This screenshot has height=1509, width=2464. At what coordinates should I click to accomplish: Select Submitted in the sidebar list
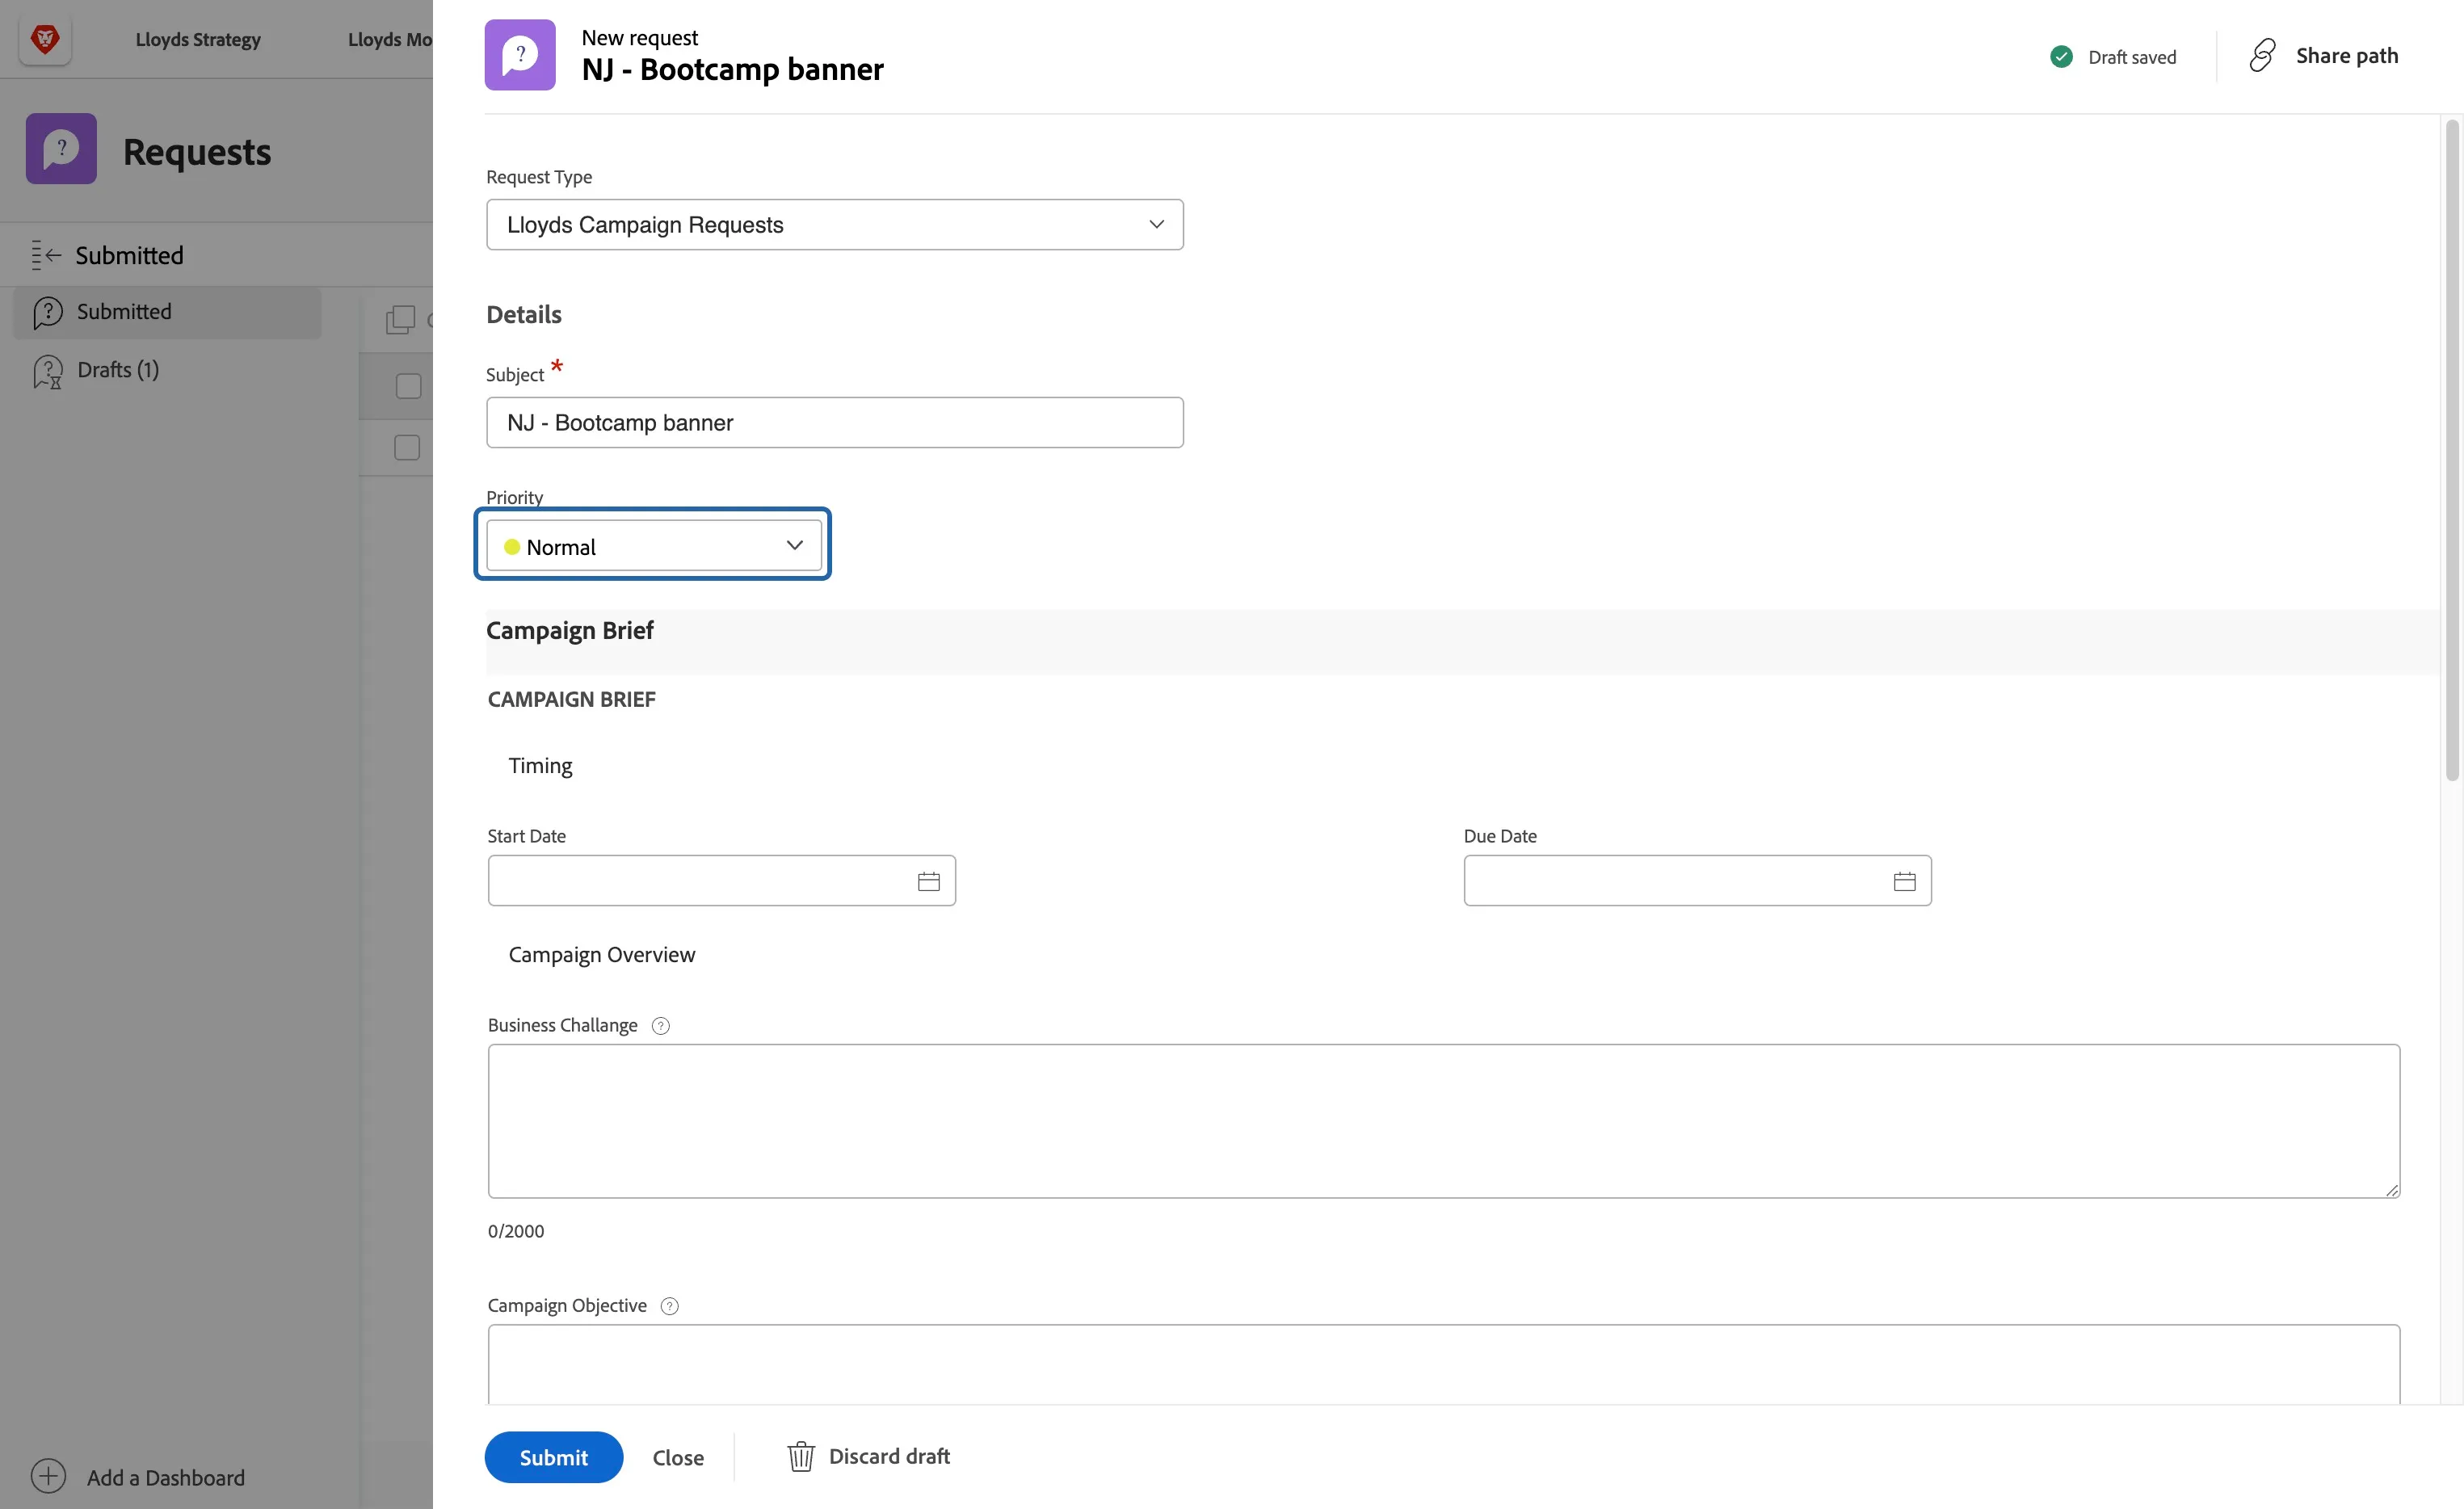pos(167,312)
